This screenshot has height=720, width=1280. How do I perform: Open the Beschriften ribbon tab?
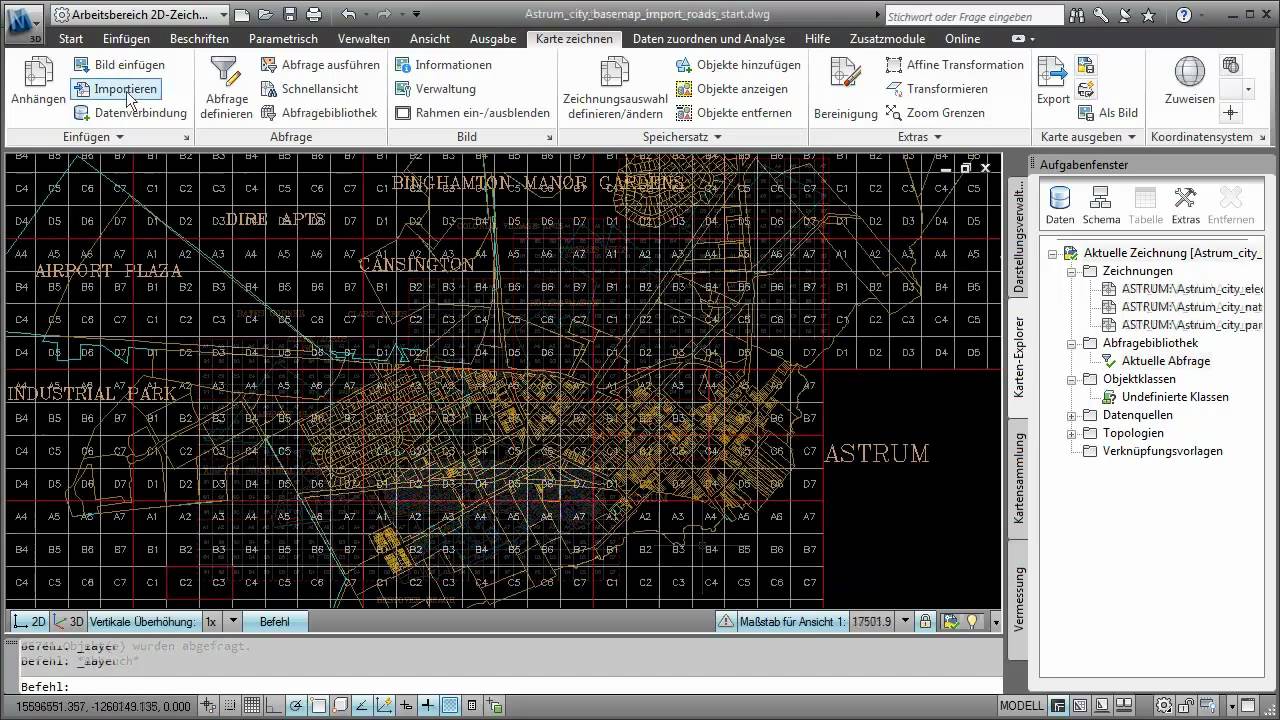[x=199, y=39]
